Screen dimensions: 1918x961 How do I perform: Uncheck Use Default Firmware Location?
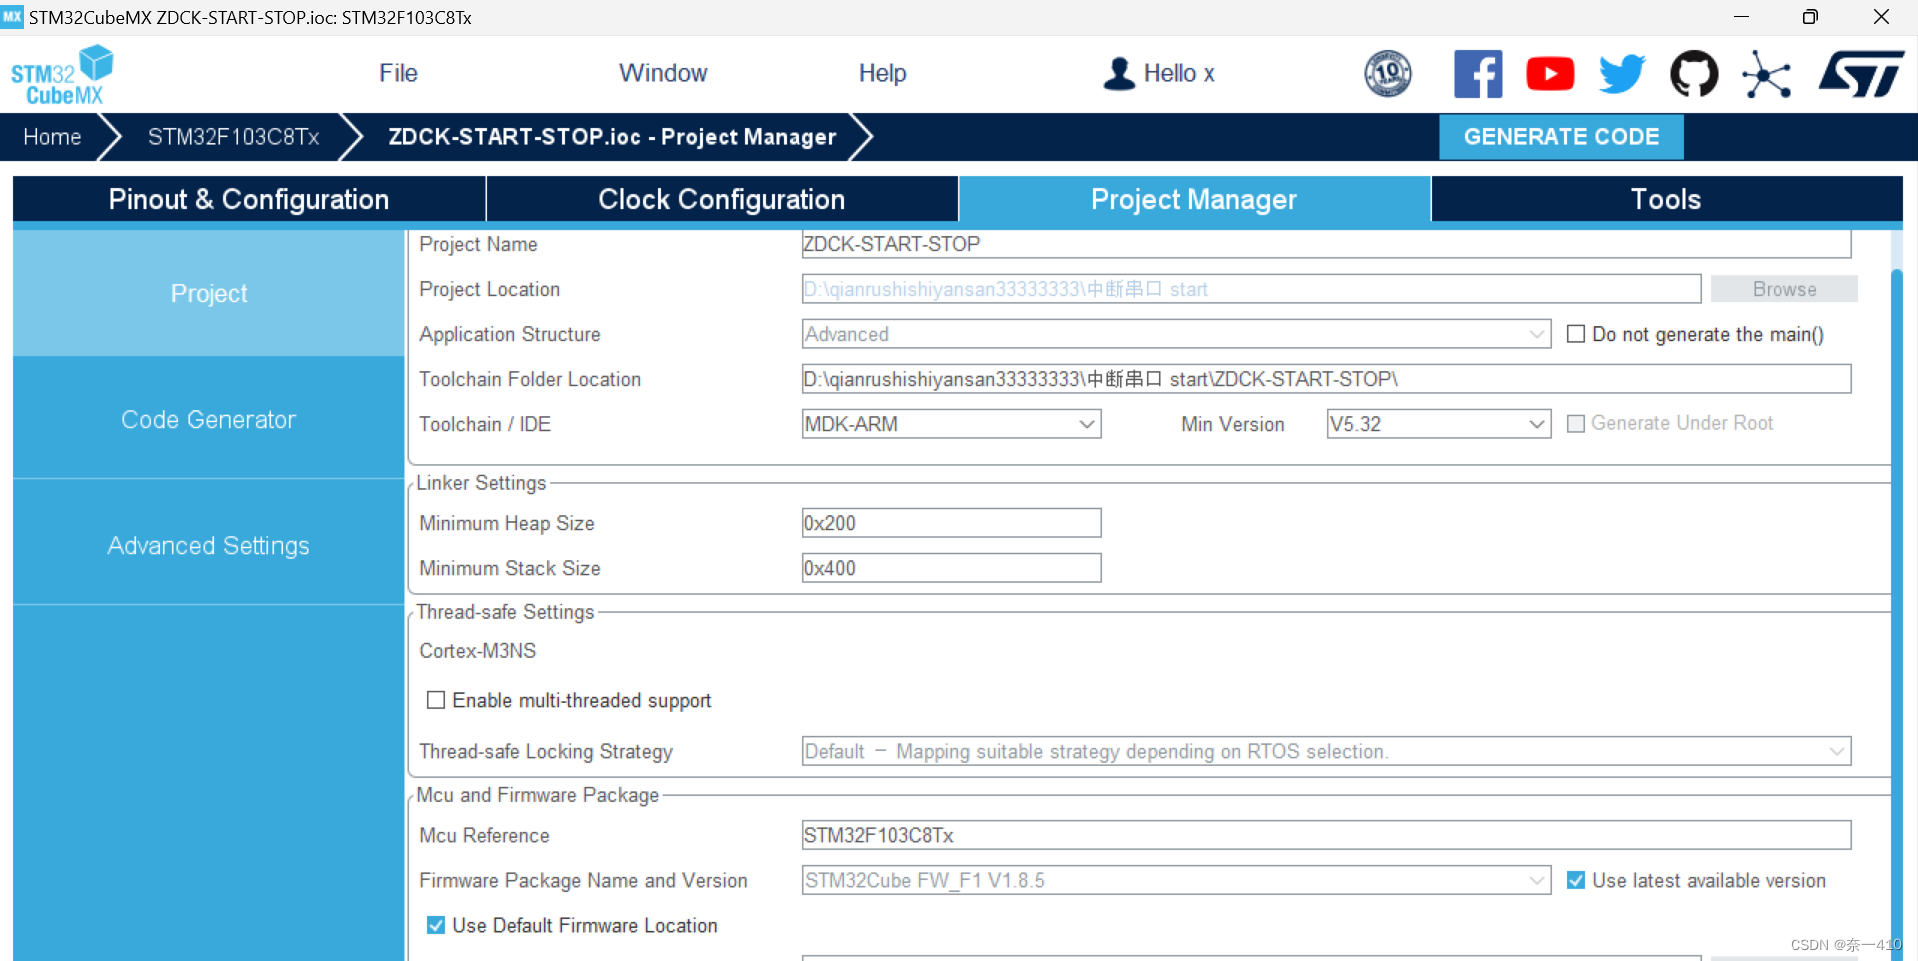point(436,925)
